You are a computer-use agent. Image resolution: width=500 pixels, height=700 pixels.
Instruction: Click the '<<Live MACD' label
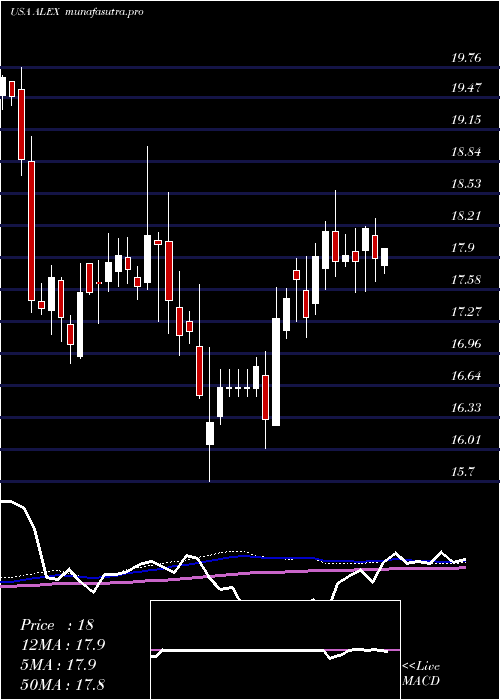[x=421, y=674]
